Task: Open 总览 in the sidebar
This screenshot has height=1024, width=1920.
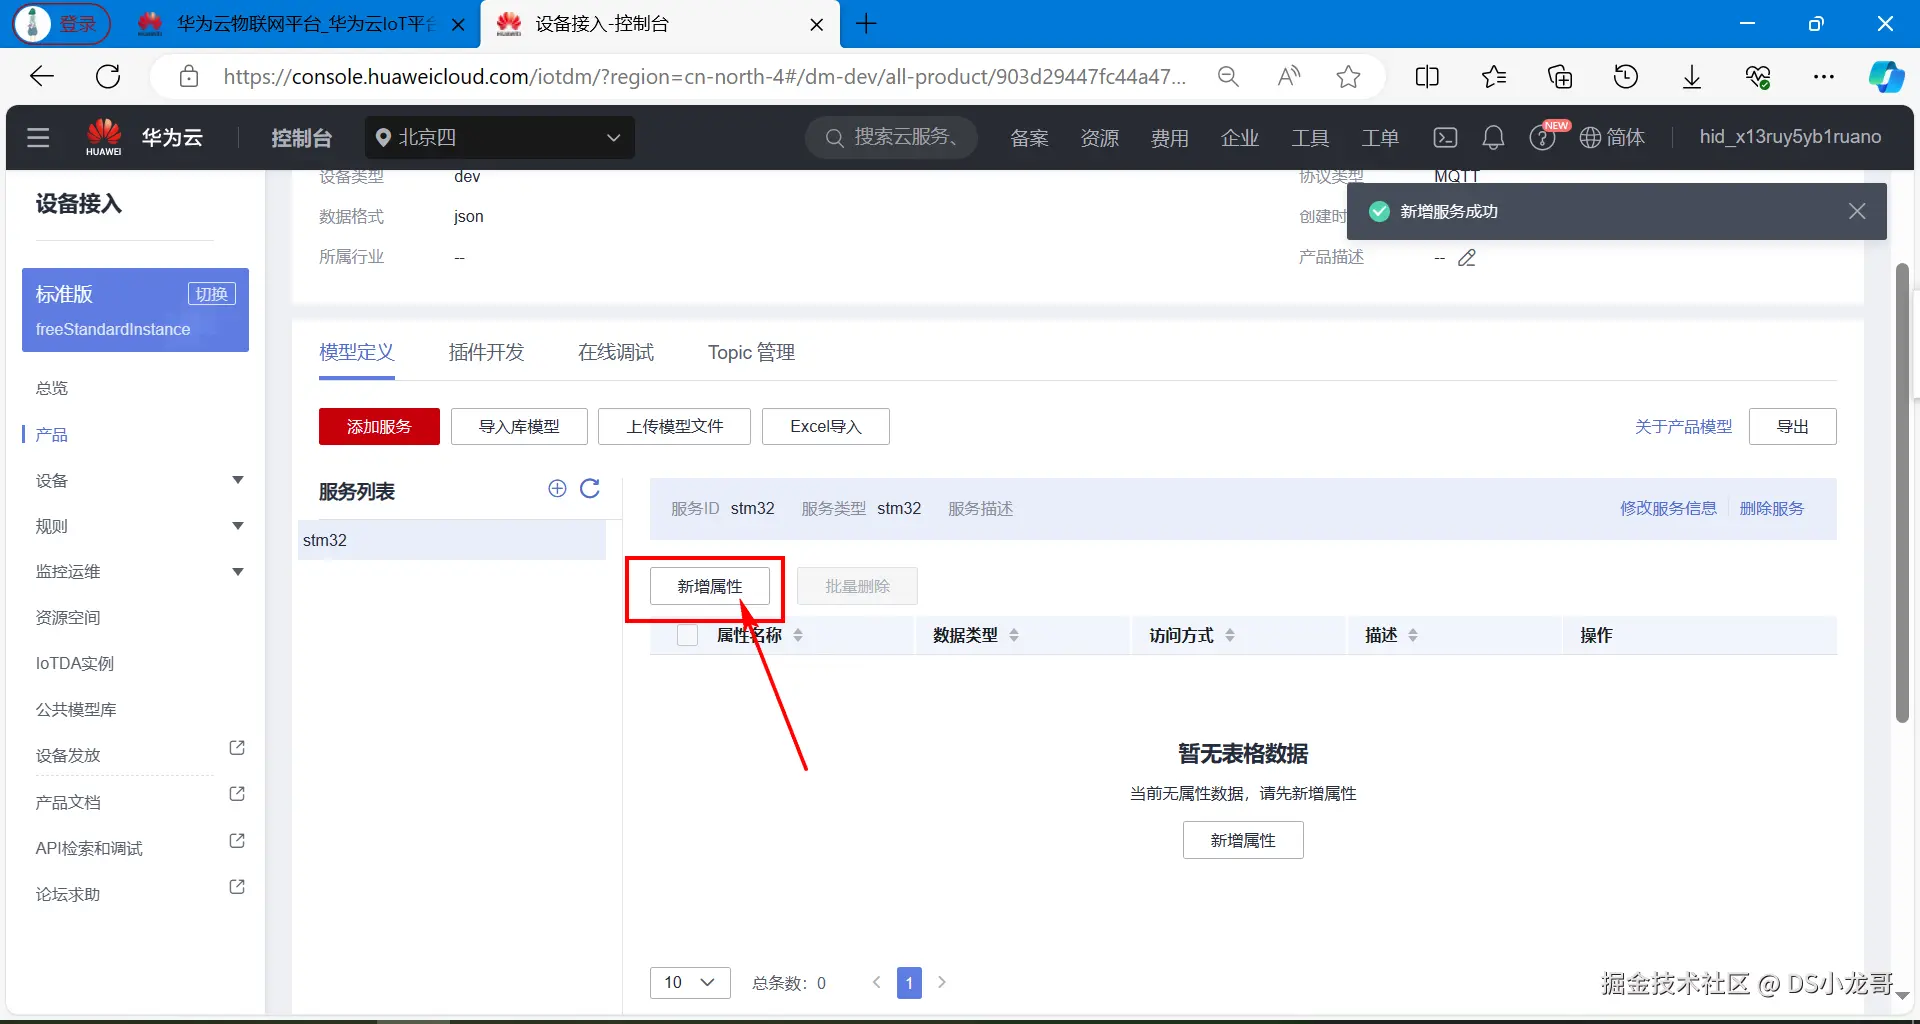Action: pos(52,388)
